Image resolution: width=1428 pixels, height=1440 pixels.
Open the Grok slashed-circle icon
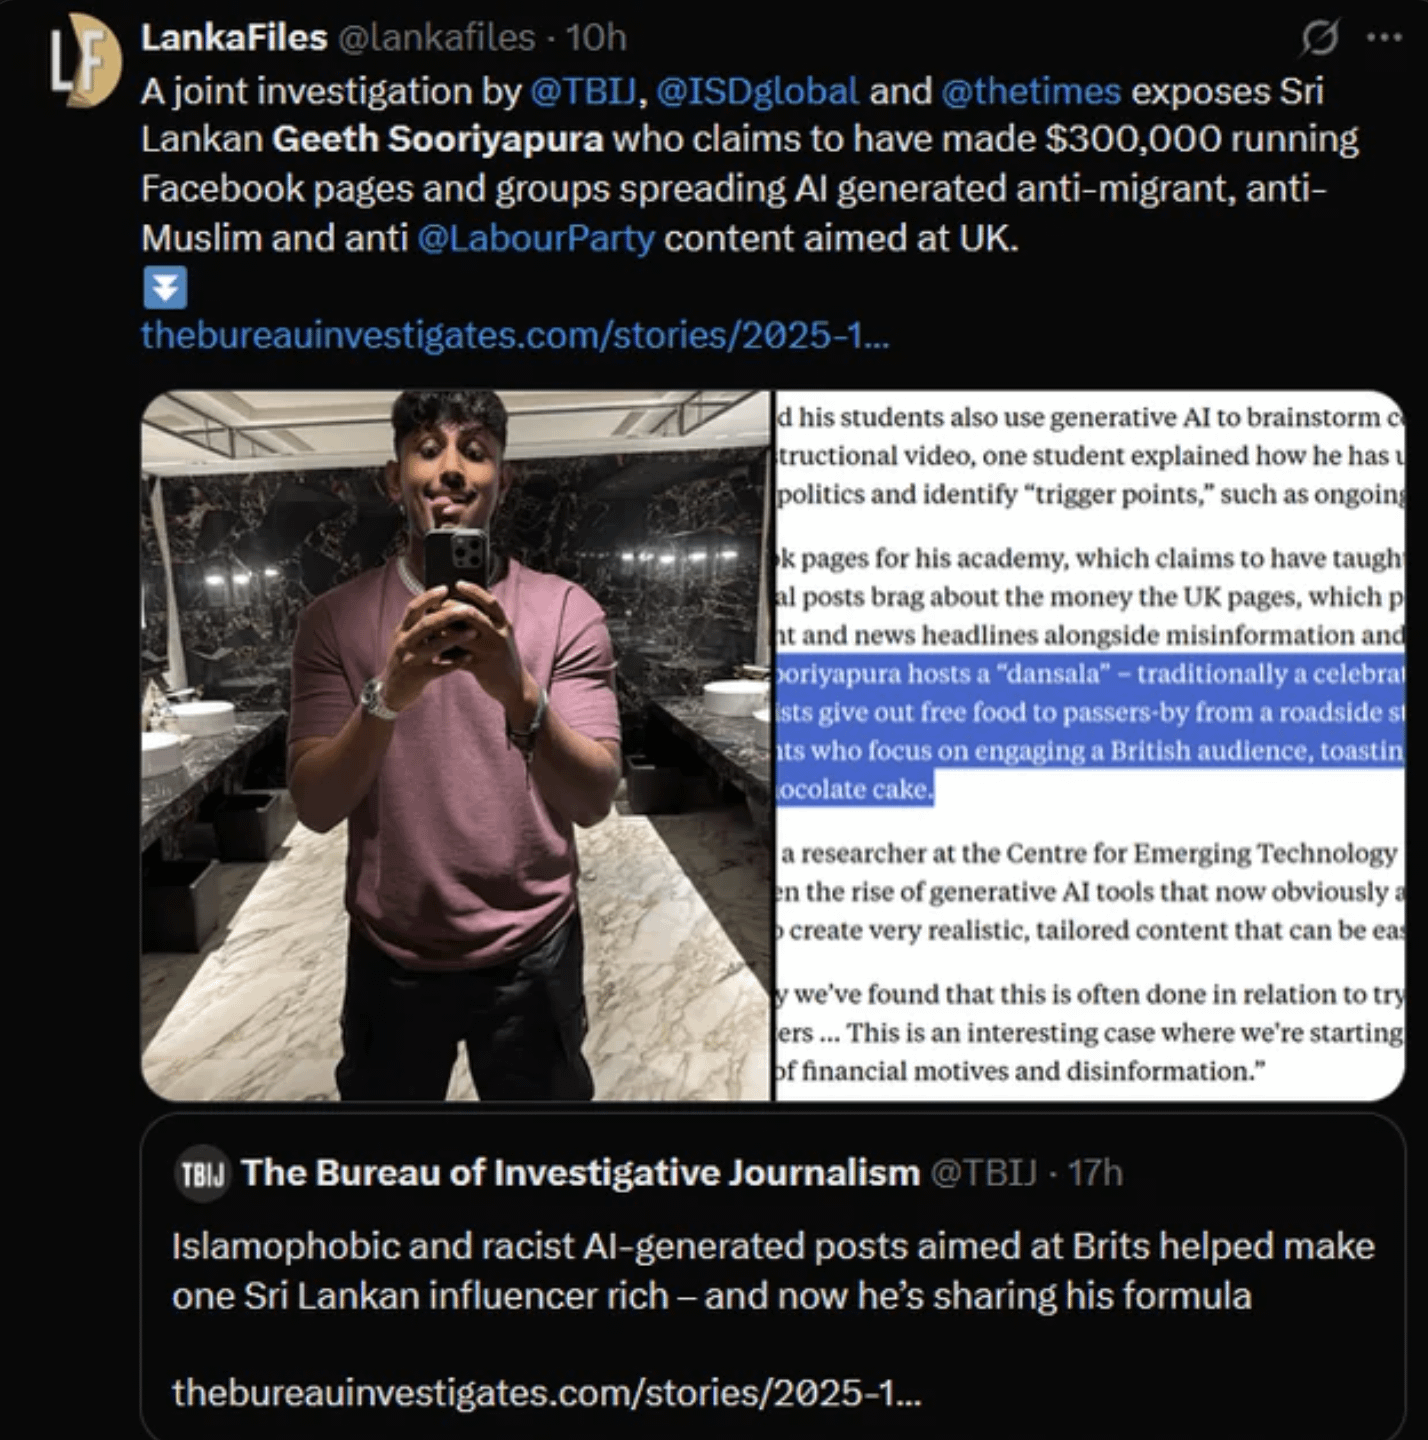[1319, 38]
